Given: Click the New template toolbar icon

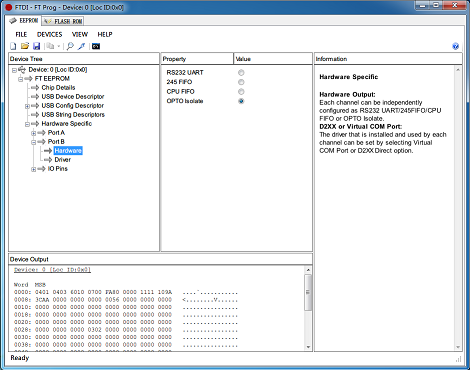Looking at the screenshot, I should pyautogui.click(x=13, y=46).
